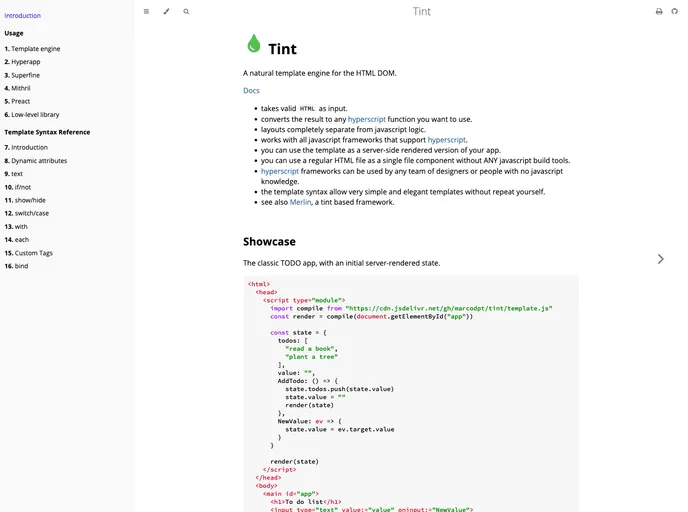Follow the Merlin link

pyautogui.click(x=301, y=202)
